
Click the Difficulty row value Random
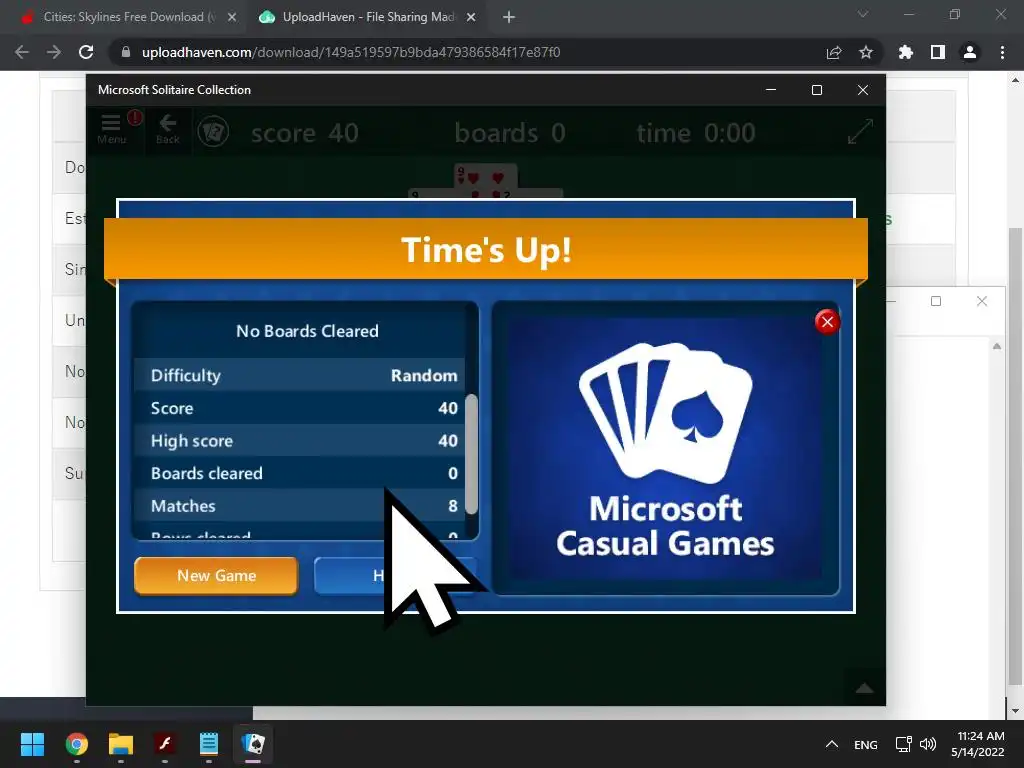[424, 376]
